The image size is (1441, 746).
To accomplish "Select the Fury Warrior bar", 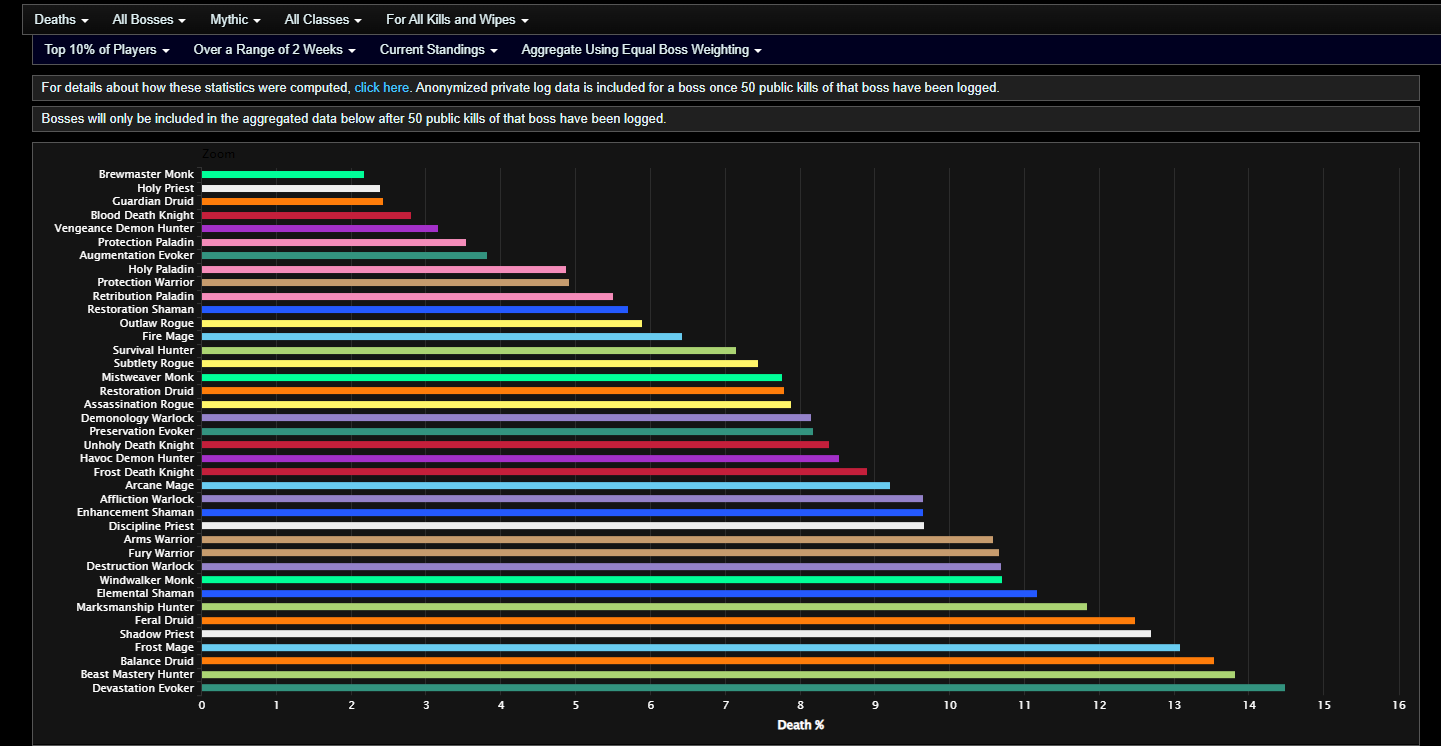I will click(x=600, y=553).
